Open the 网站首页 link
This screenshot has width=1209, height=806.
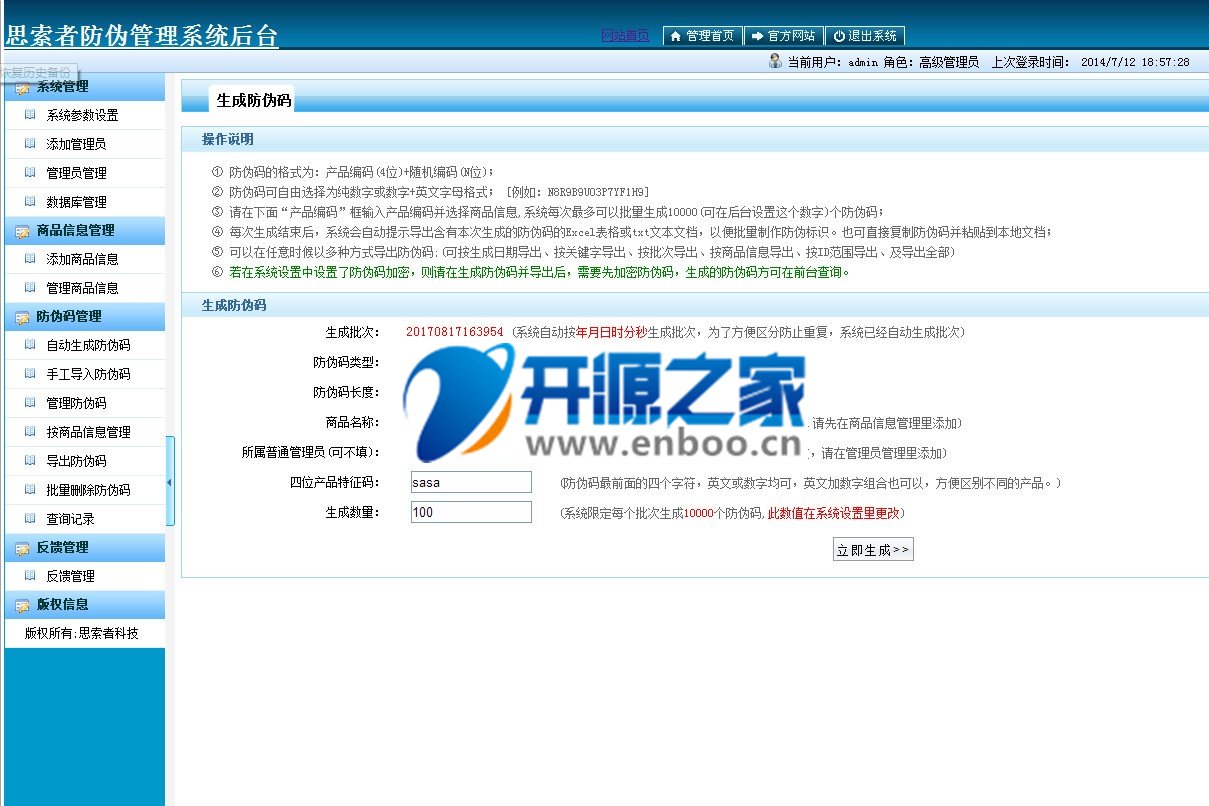click(625, 36)
